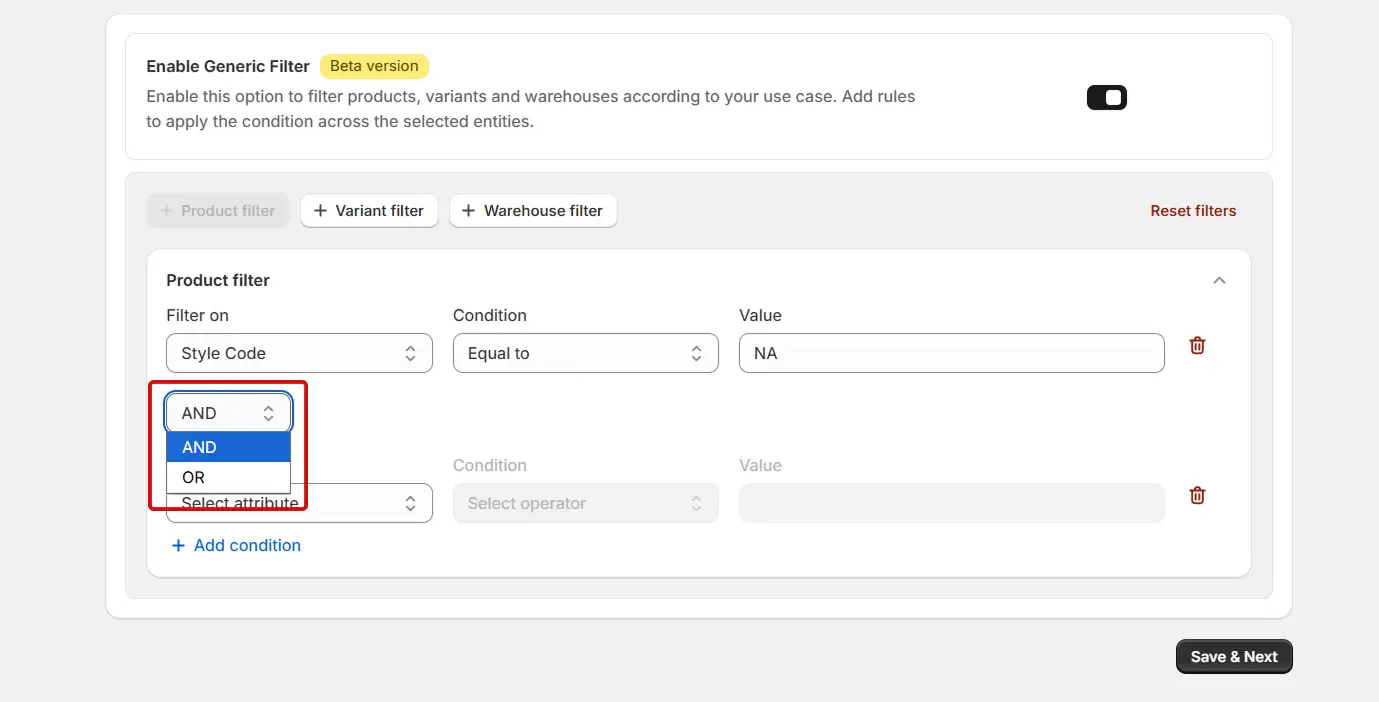Viewport: 1379px width, 702px height.
Task: Add a Variant filter
Action: (x=369, y=211)
